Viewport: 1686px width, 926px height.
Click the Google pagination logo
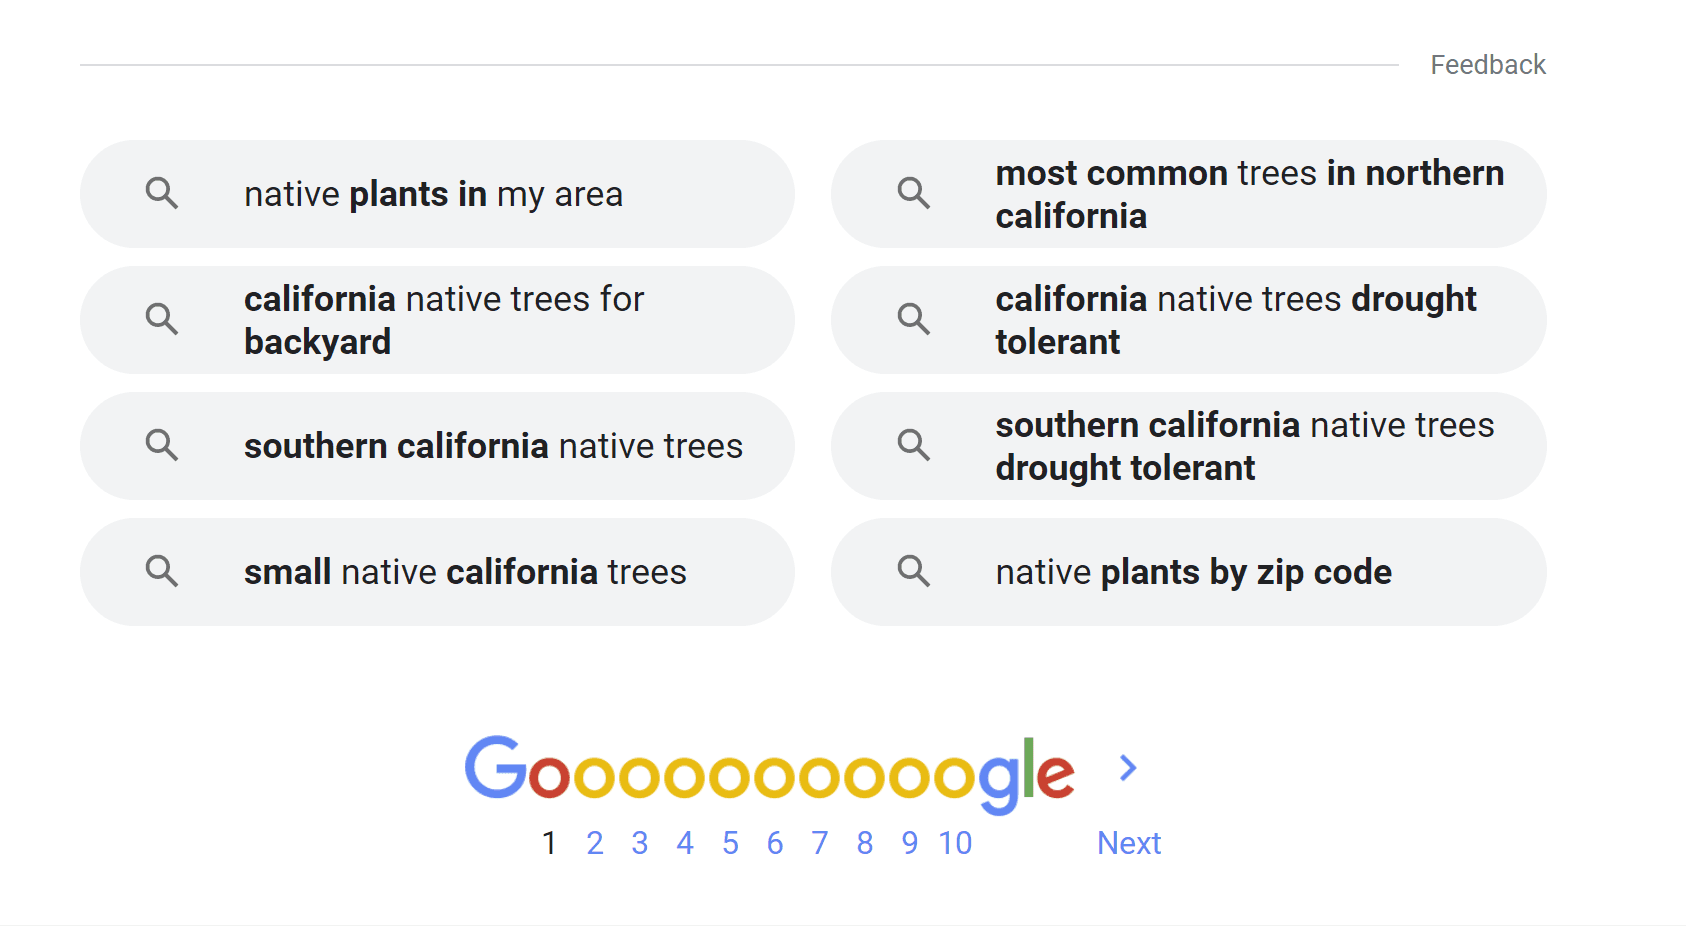tap(769, 773)
